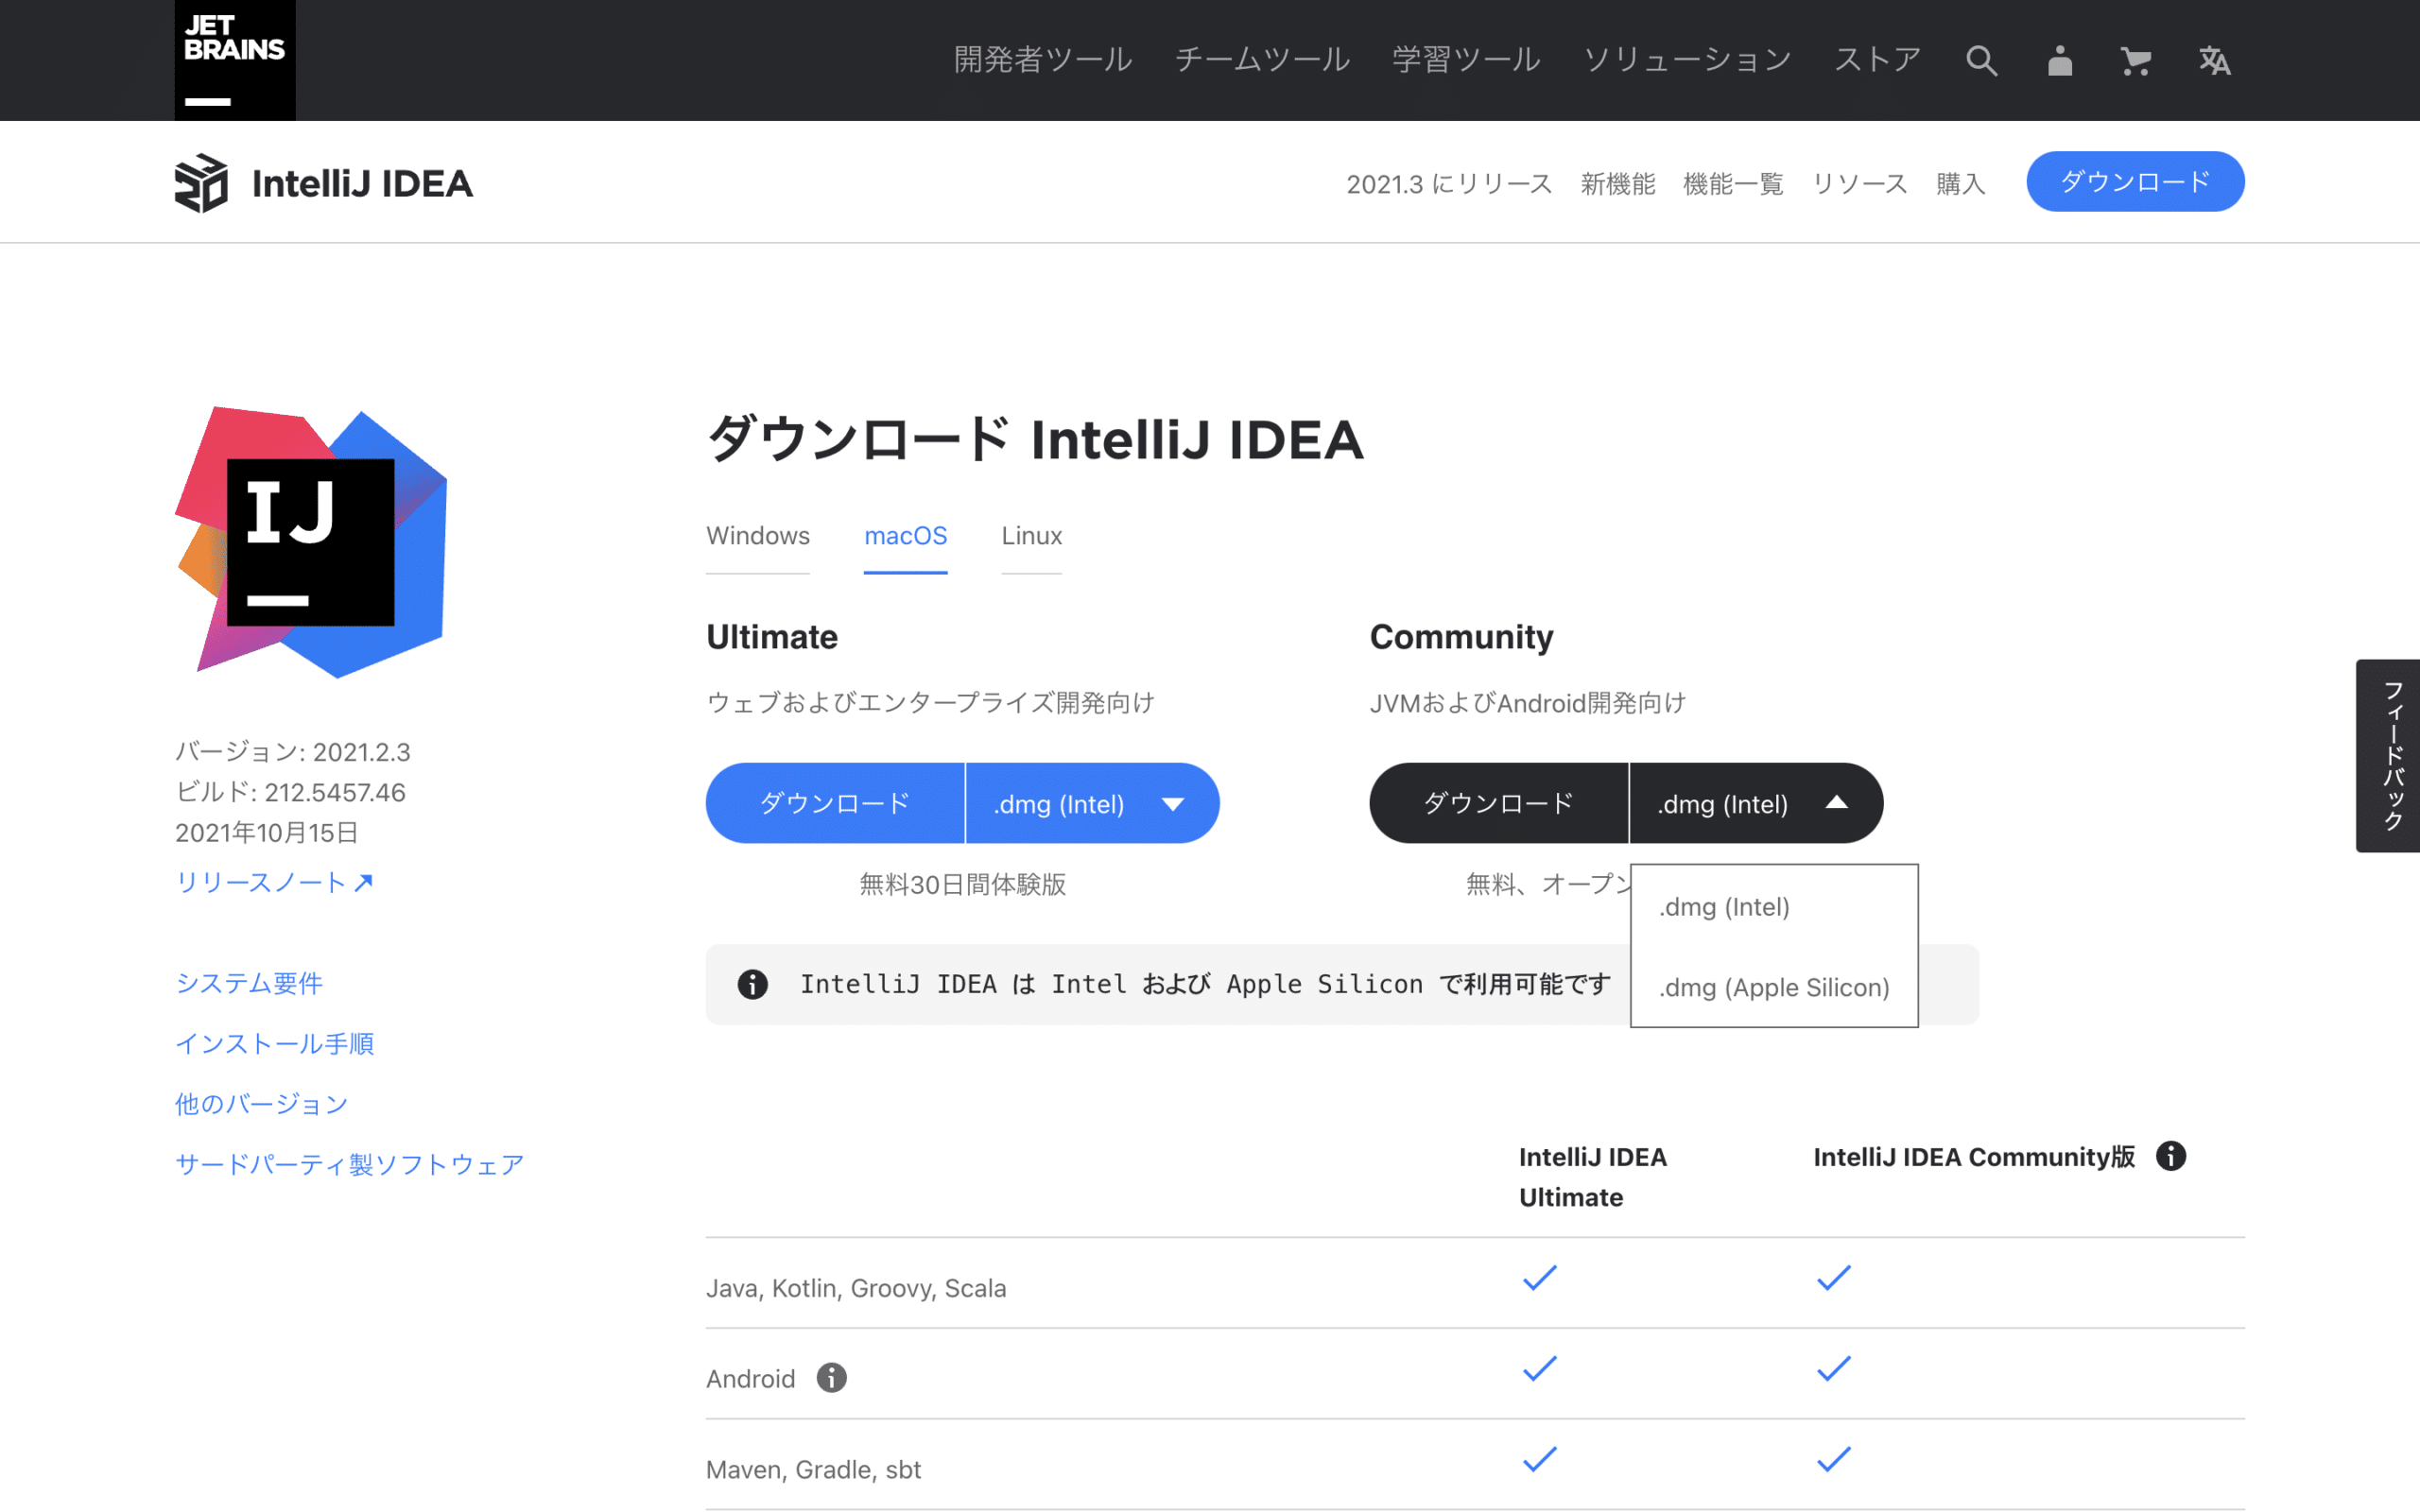Open the システム要件 link
The image size is (2420, 1512).
coord(248,983)
